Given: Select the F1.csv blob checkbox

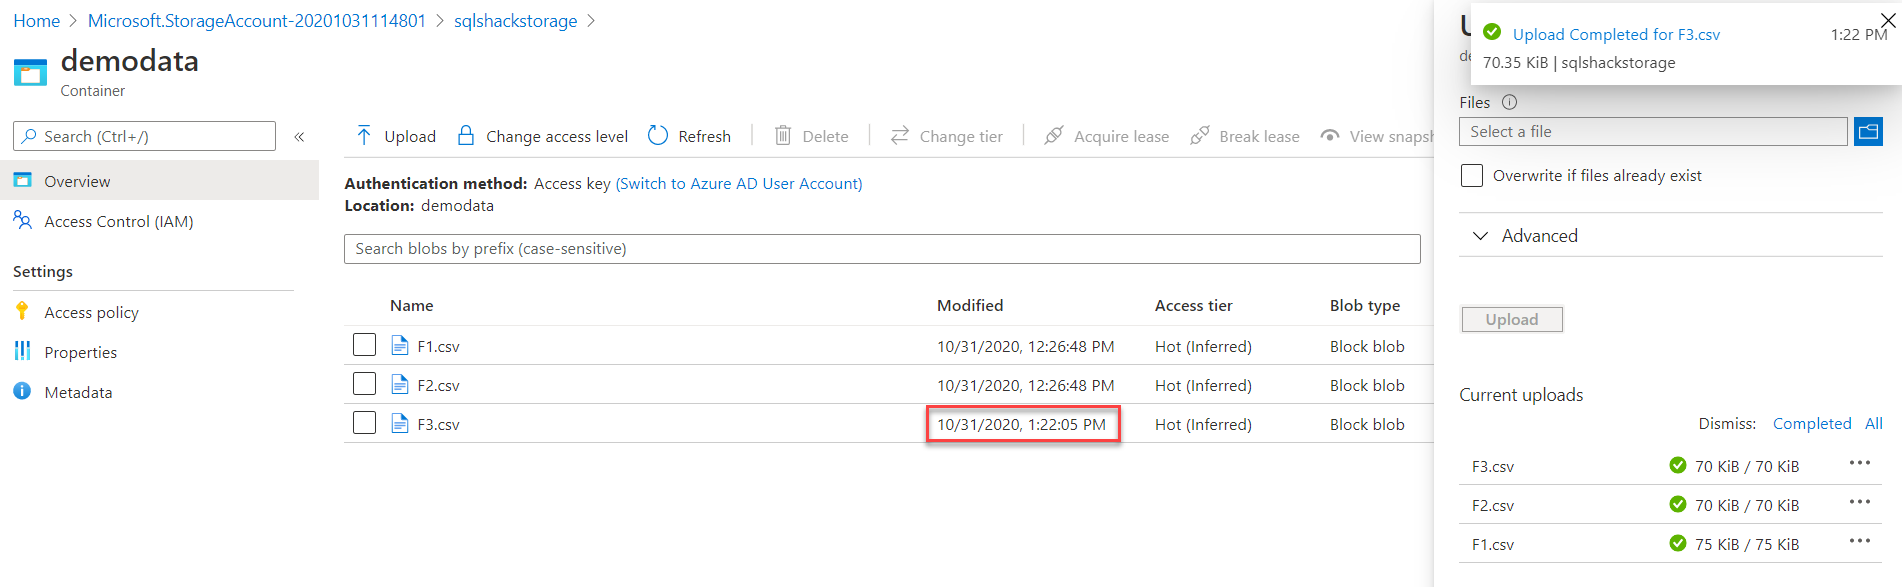Looking at the screenshot, I should click(x=365, y=345).
